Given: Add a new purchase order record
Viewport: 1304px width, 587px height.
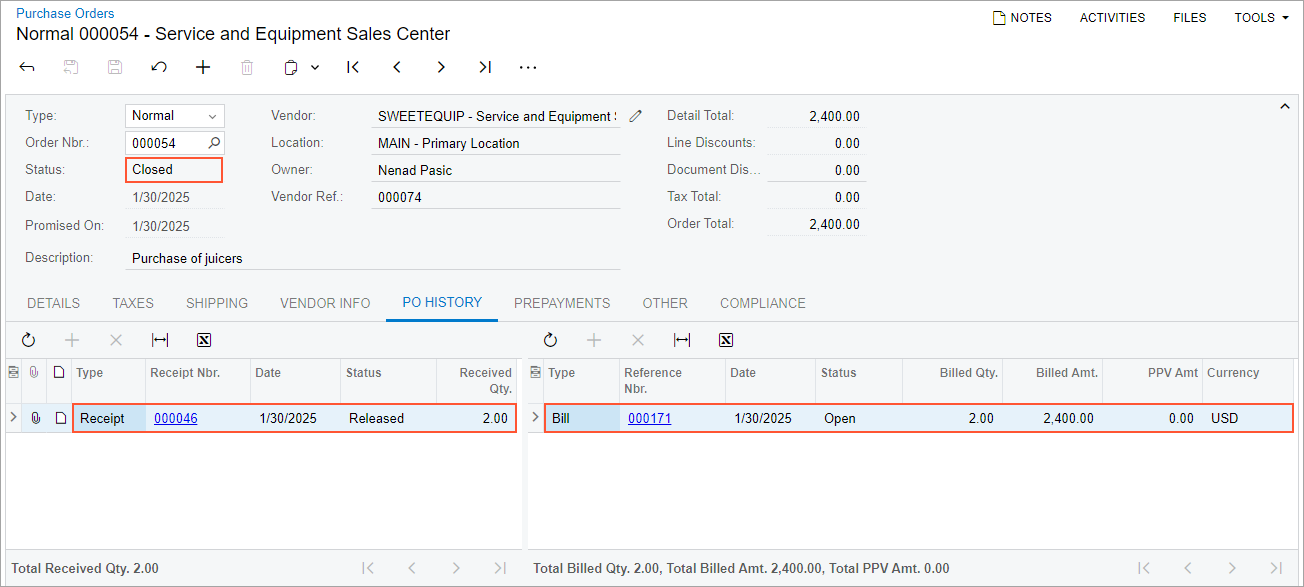Looking at the screenshot, I should (x=203, y=67).
